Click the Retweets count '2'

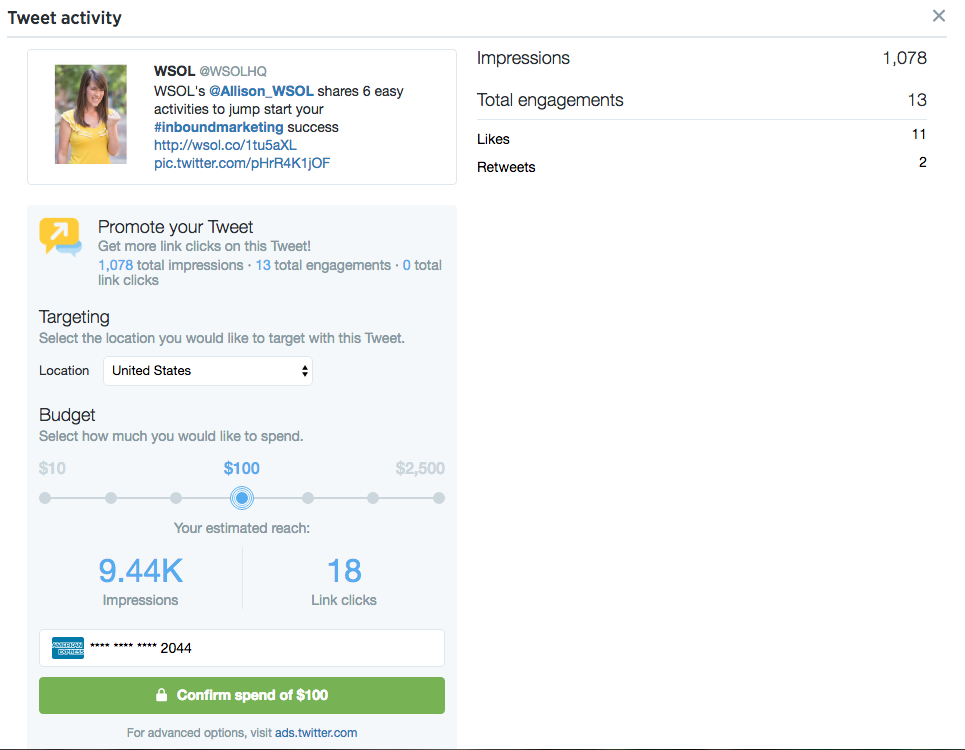click(x=923, y=162)
